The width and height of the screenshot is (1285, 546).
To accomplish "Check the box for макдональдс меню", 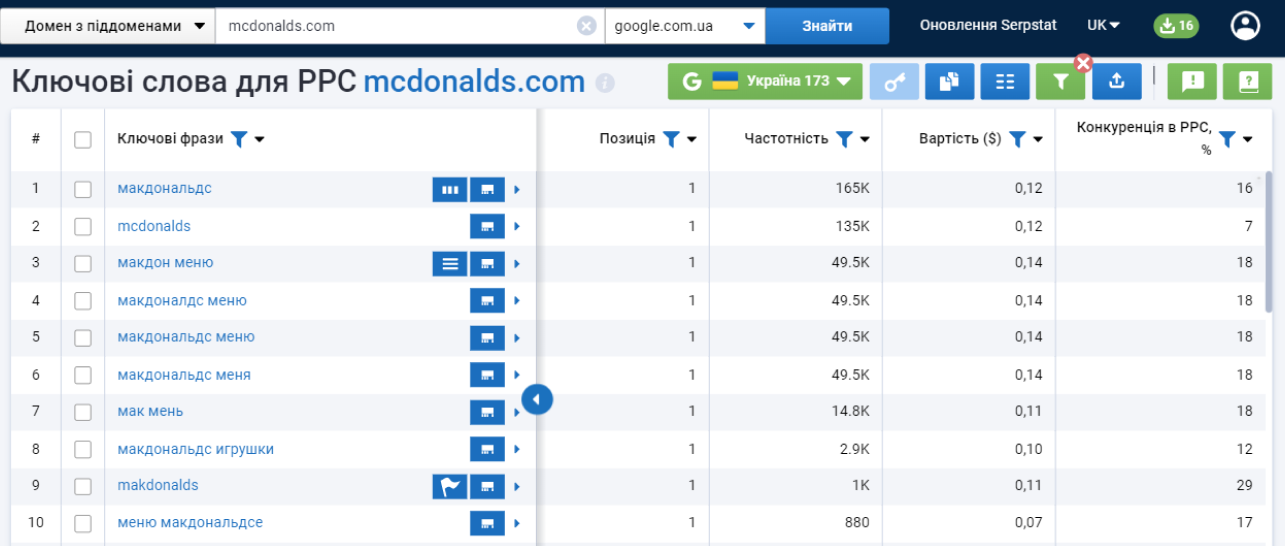I will point(83,338).
